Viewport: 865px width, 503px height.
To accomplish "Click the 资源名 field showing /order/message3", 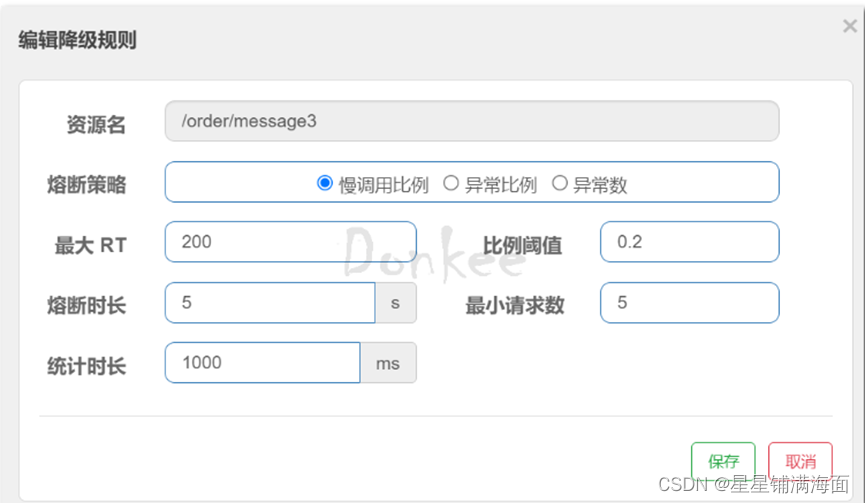I will click(472, 121).
